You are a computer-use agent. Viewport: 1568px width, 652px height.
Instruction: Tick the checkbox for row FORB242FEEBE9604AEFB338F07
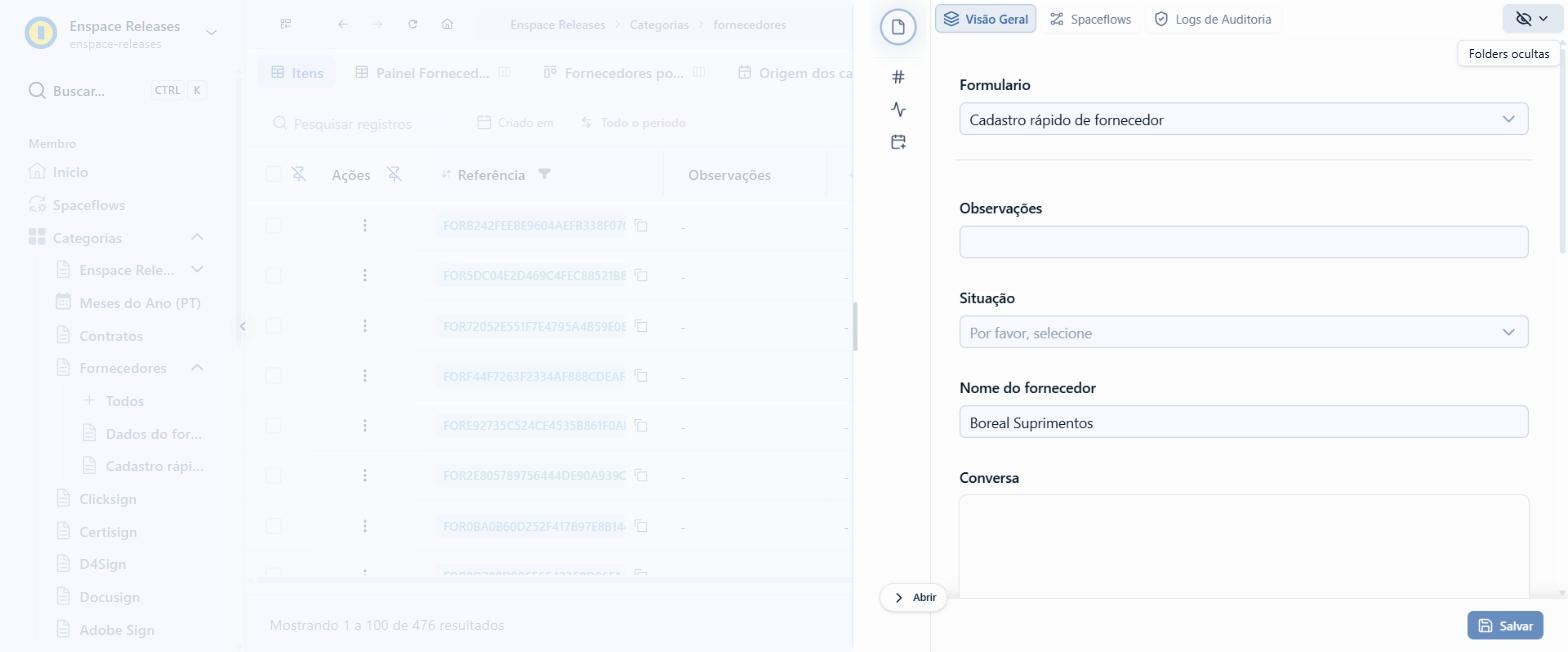tap(273, 226)
